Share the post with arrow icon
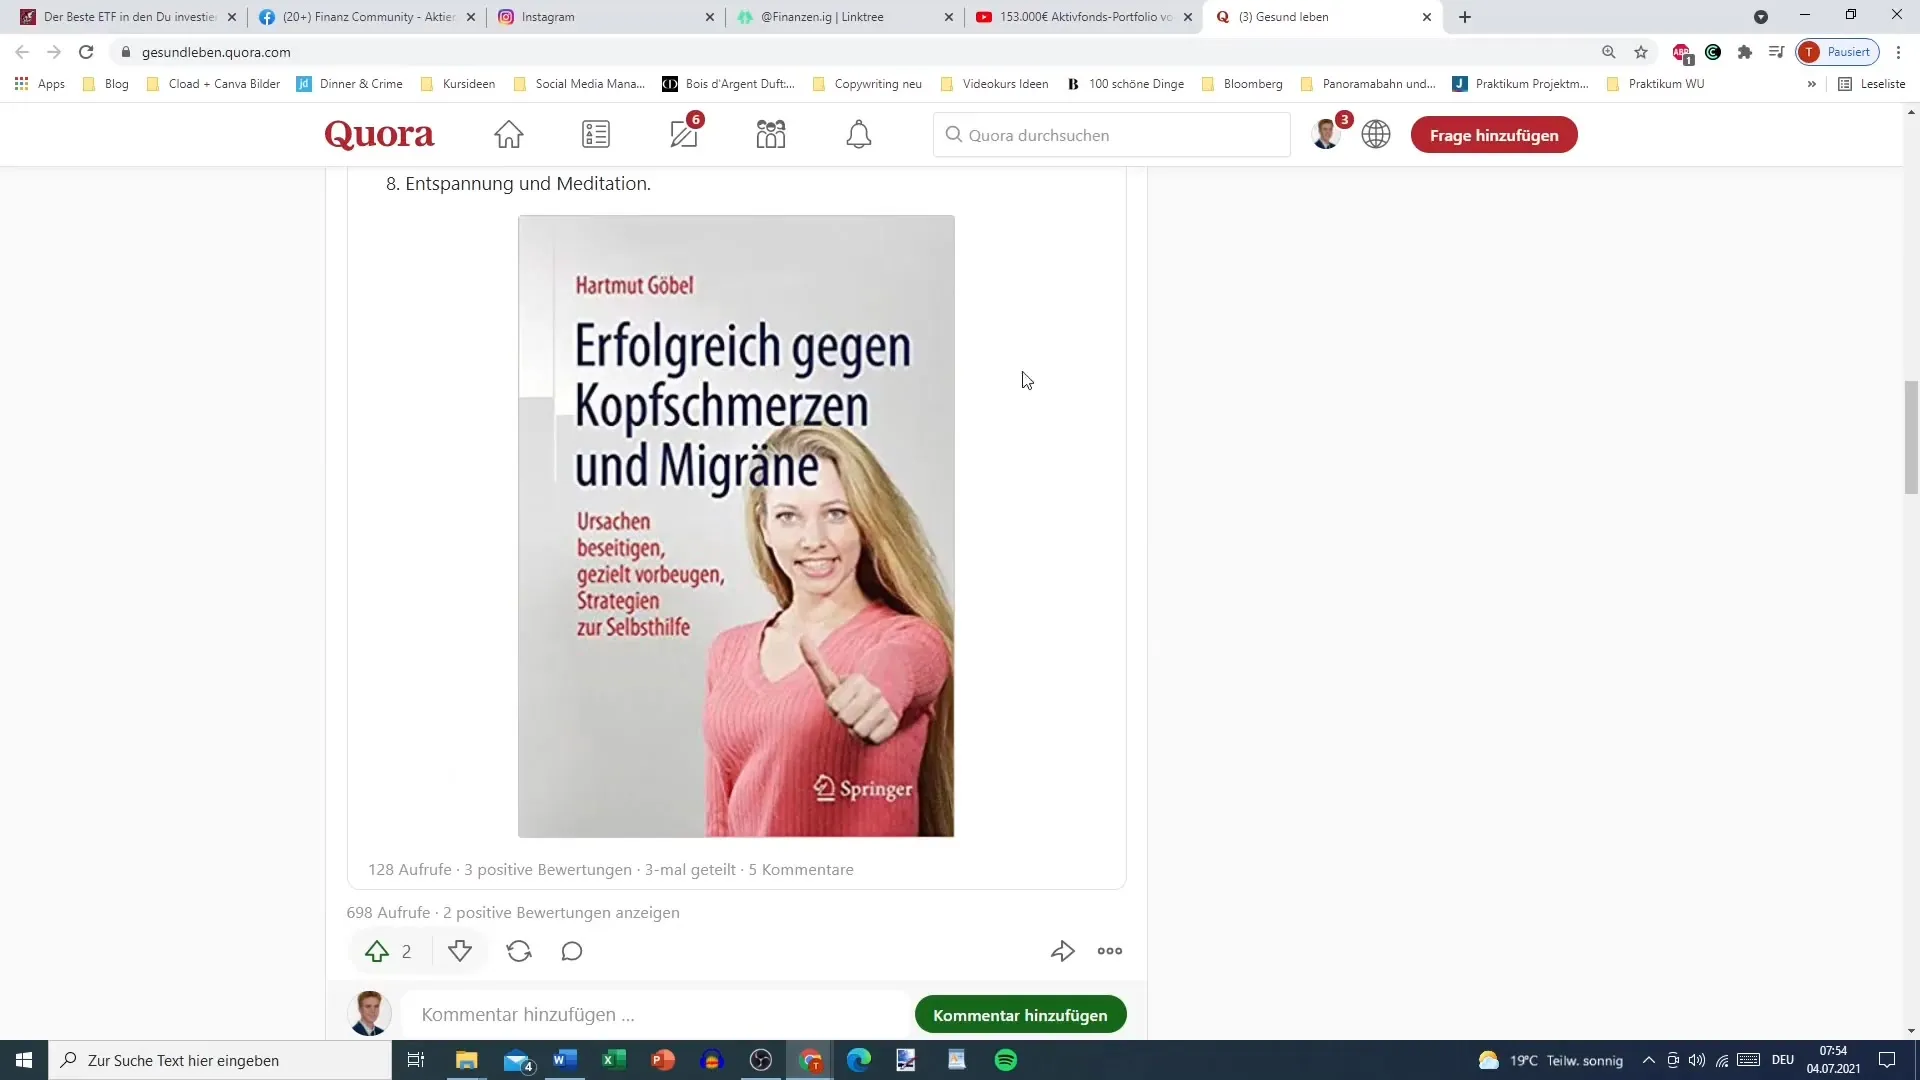The image size is (1920, 1080). 1063,951
